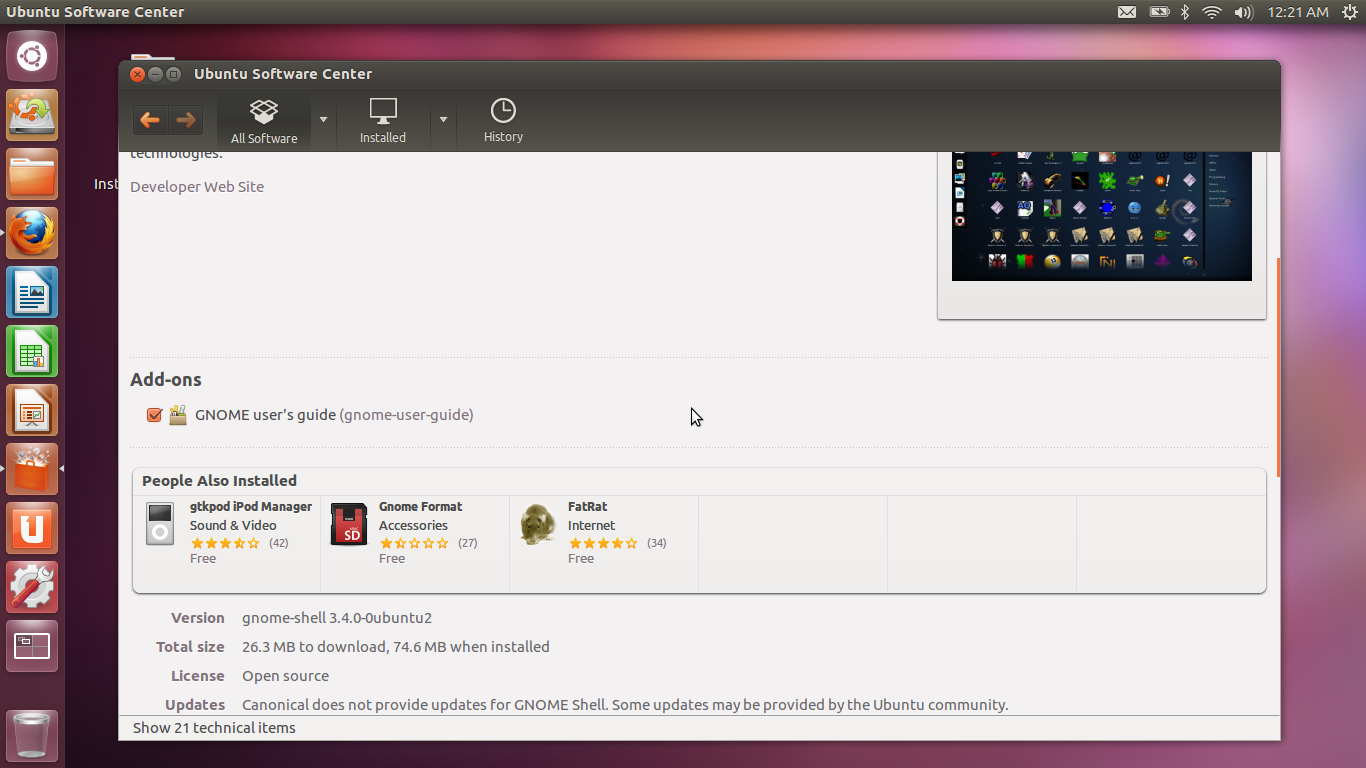Viewport: 1366px width, 768px height.
Task: Open the All Software section
Action: click(x=264, y=122)
